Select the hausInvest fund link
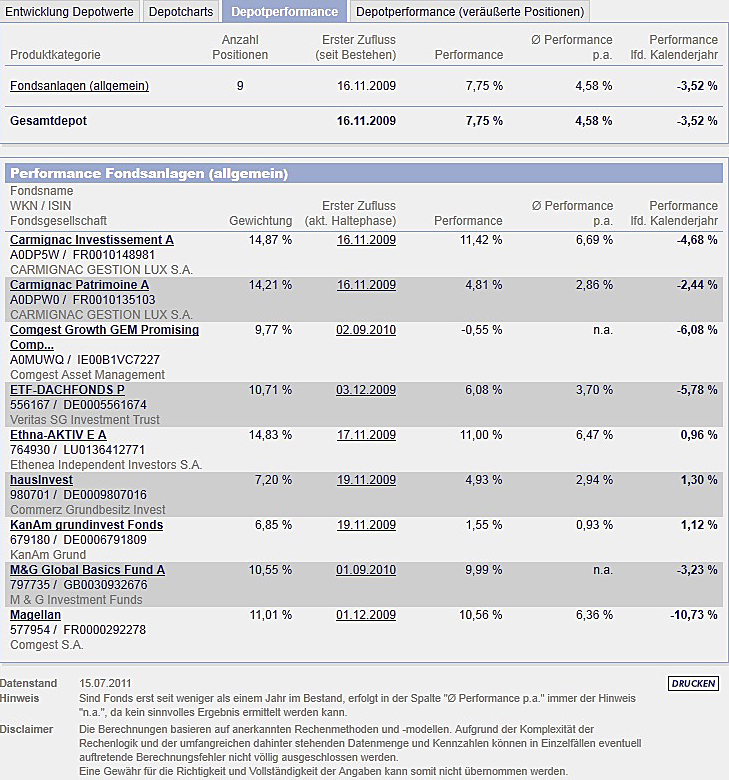This screenshot has width=729, height=780. click(x=41, y=480)
